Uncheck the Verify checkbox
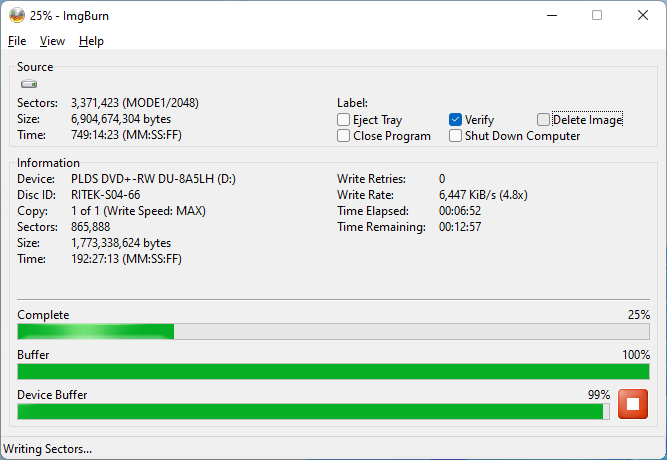This screenshot has width=667, height=460. click(456, 120)
